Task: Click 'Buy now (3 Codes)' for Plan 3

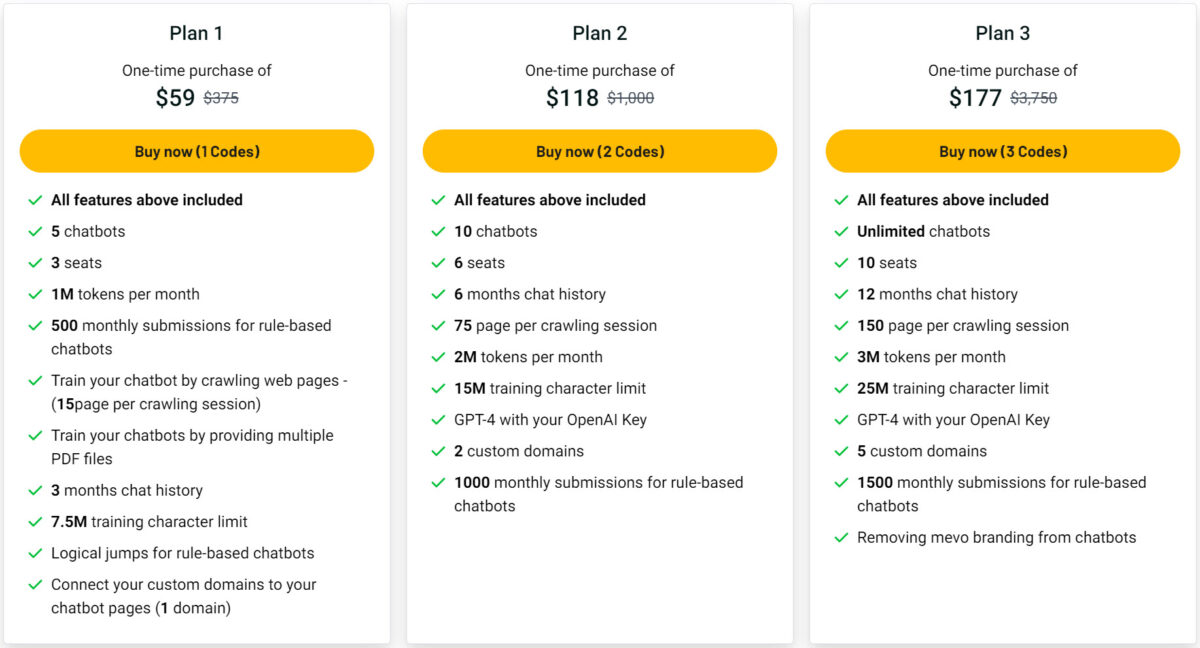Action: (1003, 150)
